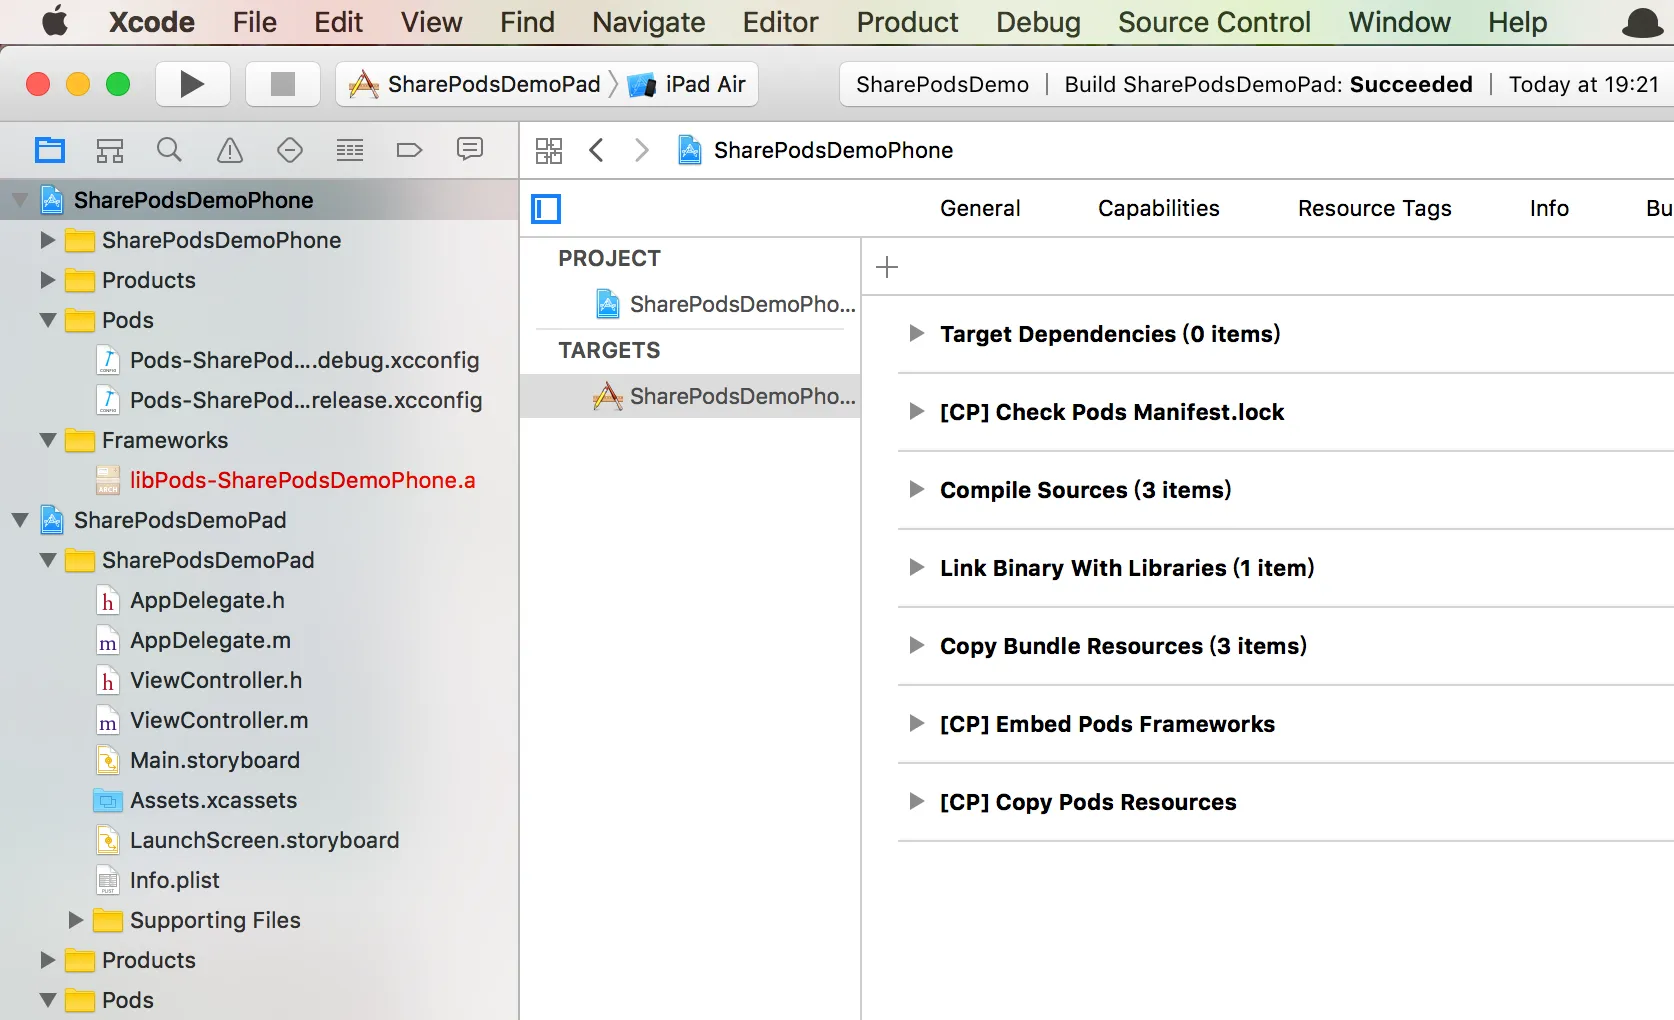Expand [CP] Embed Pods Frameworks phase
The width and height of the screenshot is (1674, 1020).
[916, 723]
